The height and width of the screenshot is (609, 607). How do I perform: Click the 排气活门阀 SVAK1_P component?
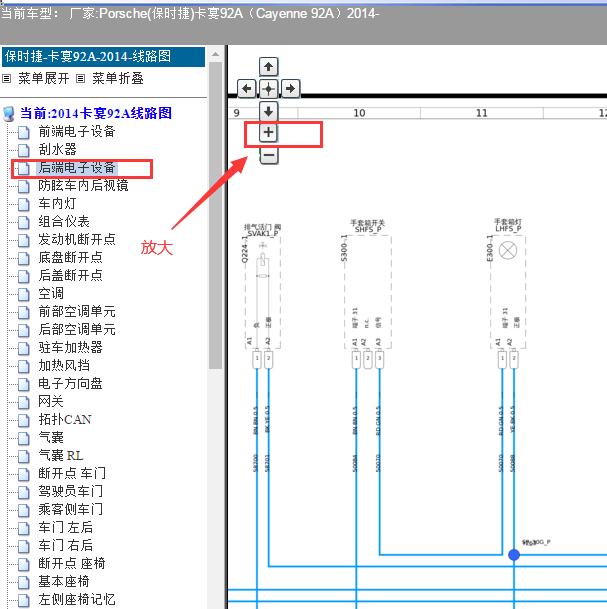point(263,292)
